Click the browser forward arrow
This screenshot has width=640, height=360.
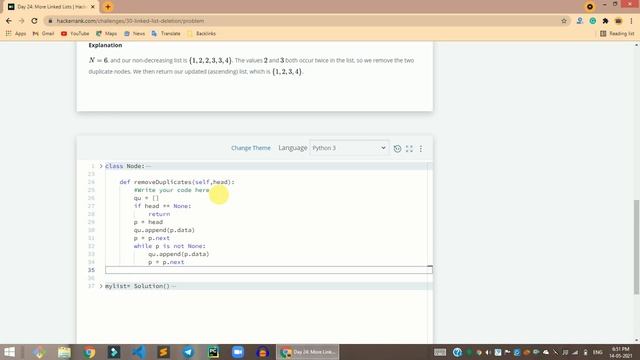pyautogui.click(x=22, y=21)
